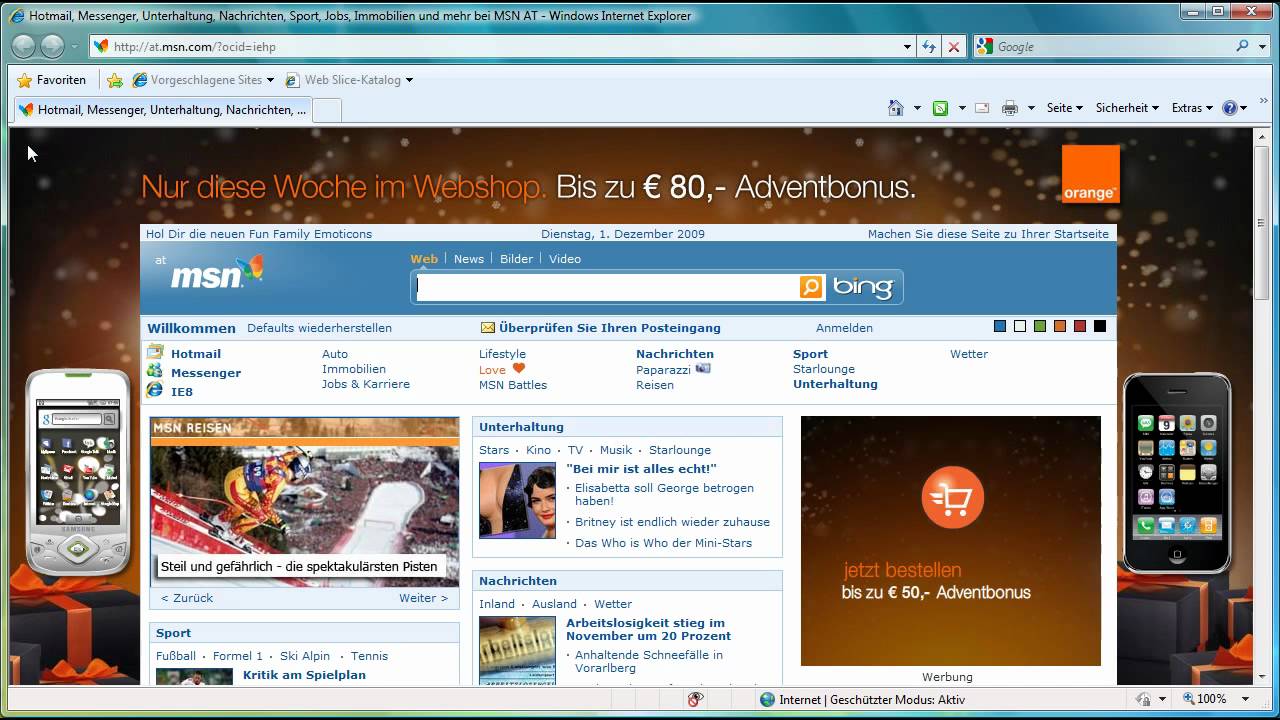Stop loading with the red X icon
The image size is (1280, 720).
(x=954, y=46)
